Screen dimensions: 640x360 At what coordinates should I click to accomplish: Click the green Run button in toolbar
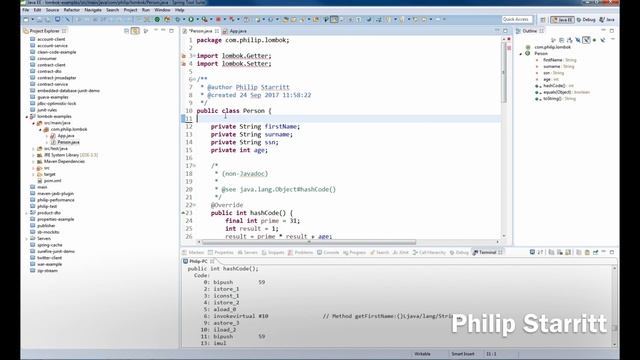pos(191,20)
